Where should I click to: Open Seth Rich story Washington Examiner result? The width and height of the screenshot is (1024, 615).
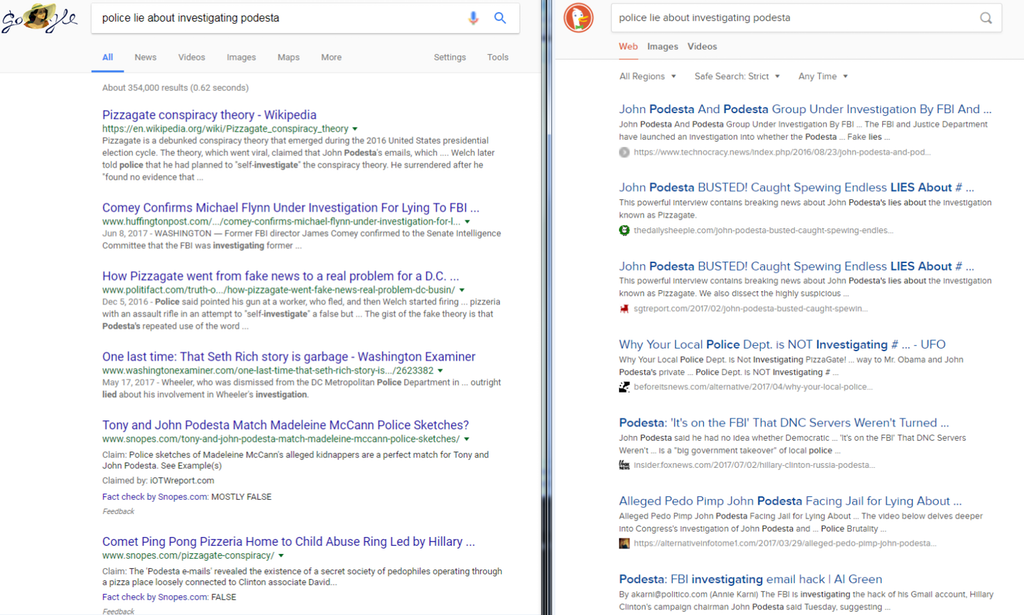point(289,357)
